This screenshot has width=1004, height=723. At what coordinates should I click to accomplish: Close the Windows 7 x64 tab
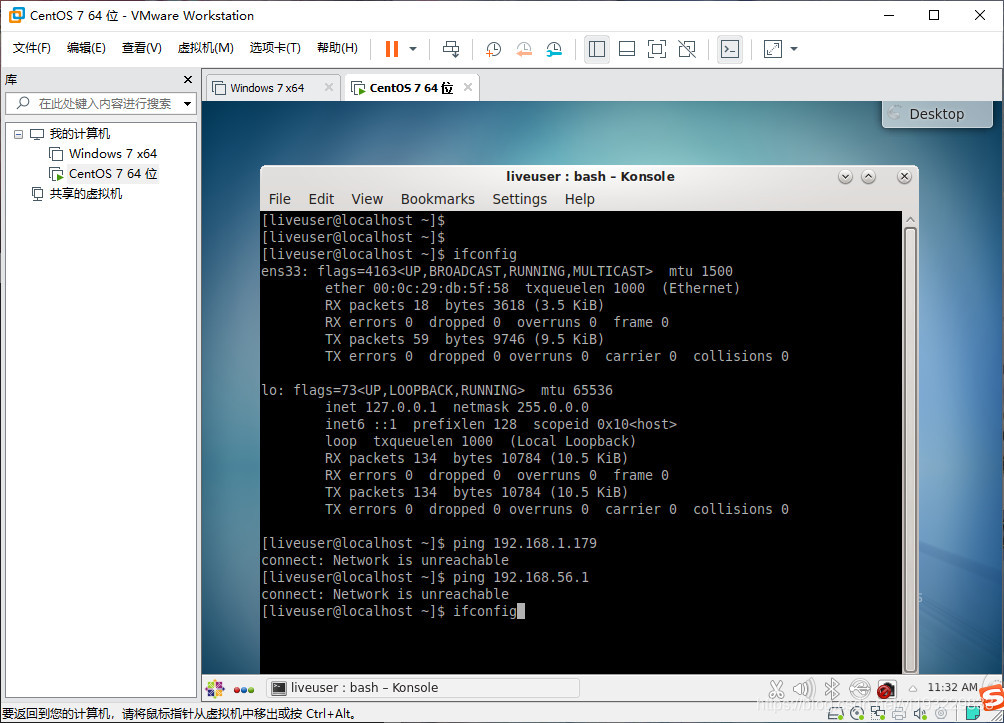point(328,87)
